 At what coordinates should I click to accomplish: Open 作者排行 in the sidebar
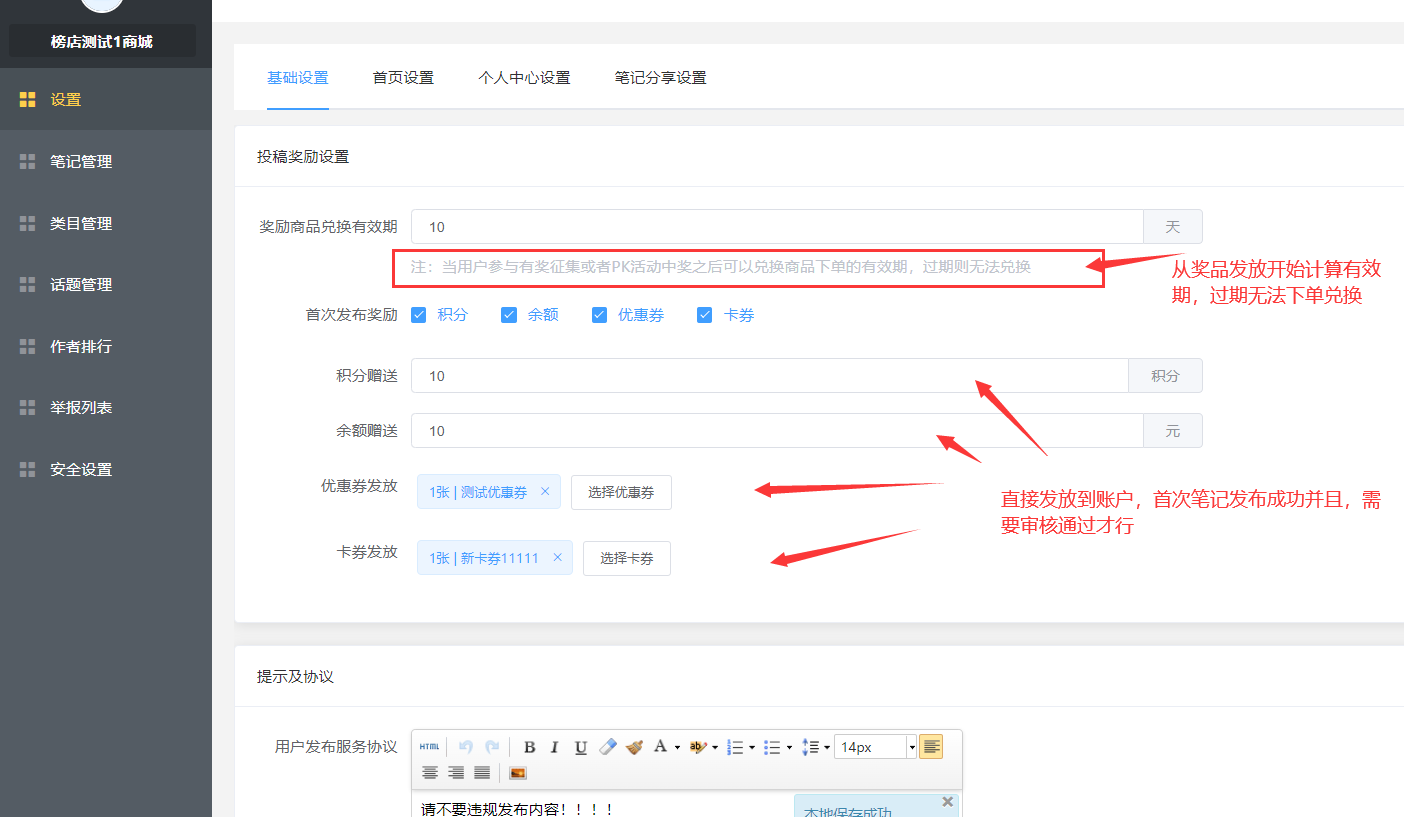click(x=106, y=346)
